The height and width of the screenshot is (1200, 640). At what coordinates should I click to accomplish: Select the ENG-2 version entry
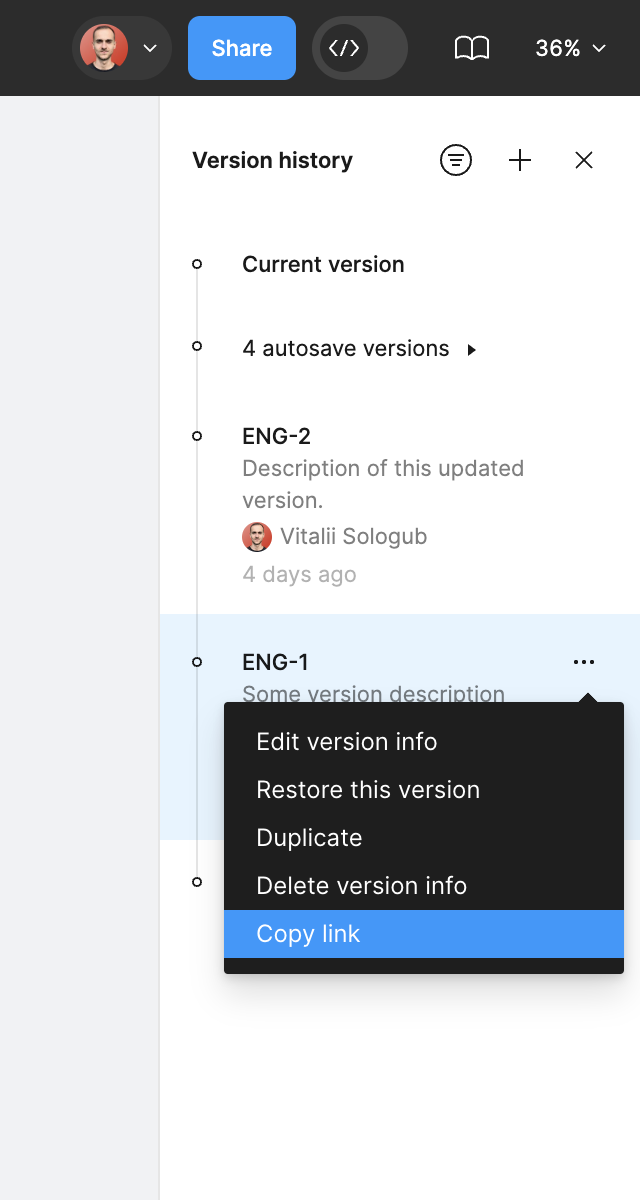400,505
